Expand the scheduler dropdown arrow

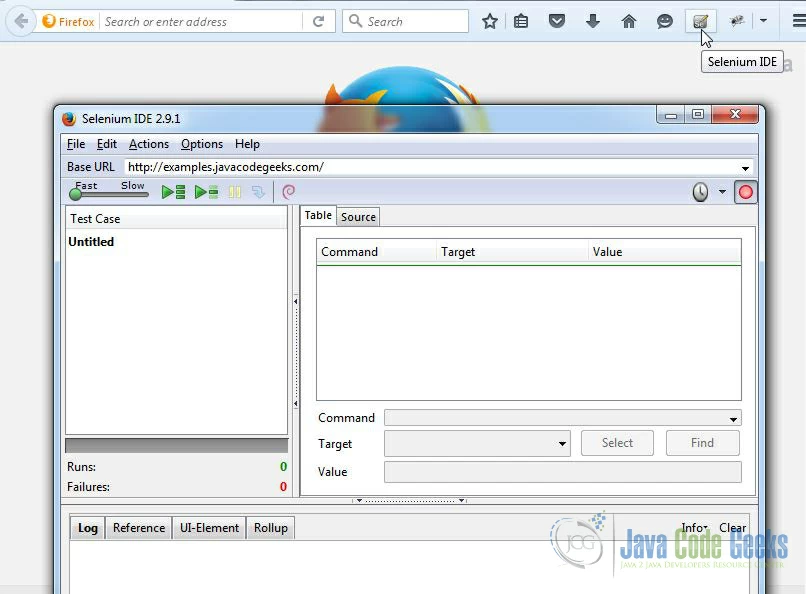pyautogui.click(x=722, y=192)
